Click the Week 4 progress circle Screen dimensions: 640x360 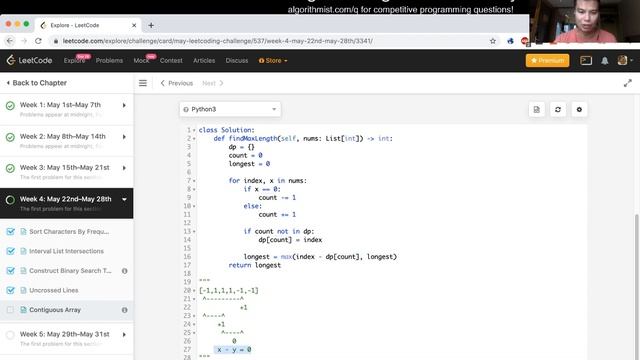click(x=10, y=200)
